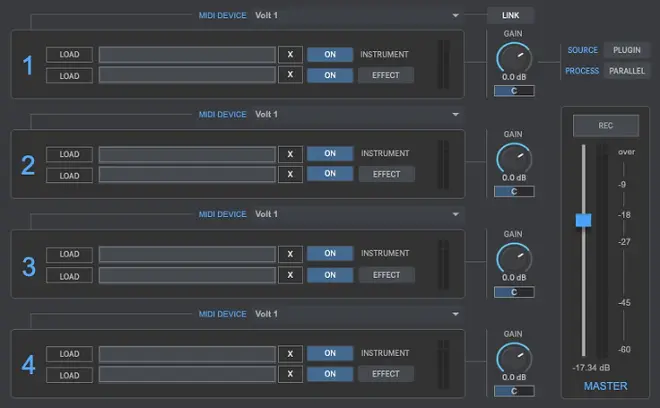Toggle channel 2 effect ON switch

pos(330,173)
